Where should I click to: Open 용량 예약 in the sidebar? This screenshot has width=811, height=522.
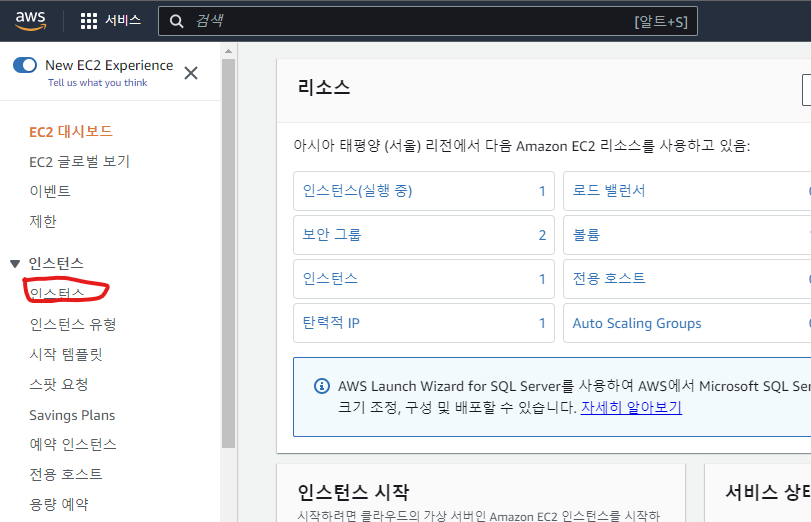click(58, 504)
